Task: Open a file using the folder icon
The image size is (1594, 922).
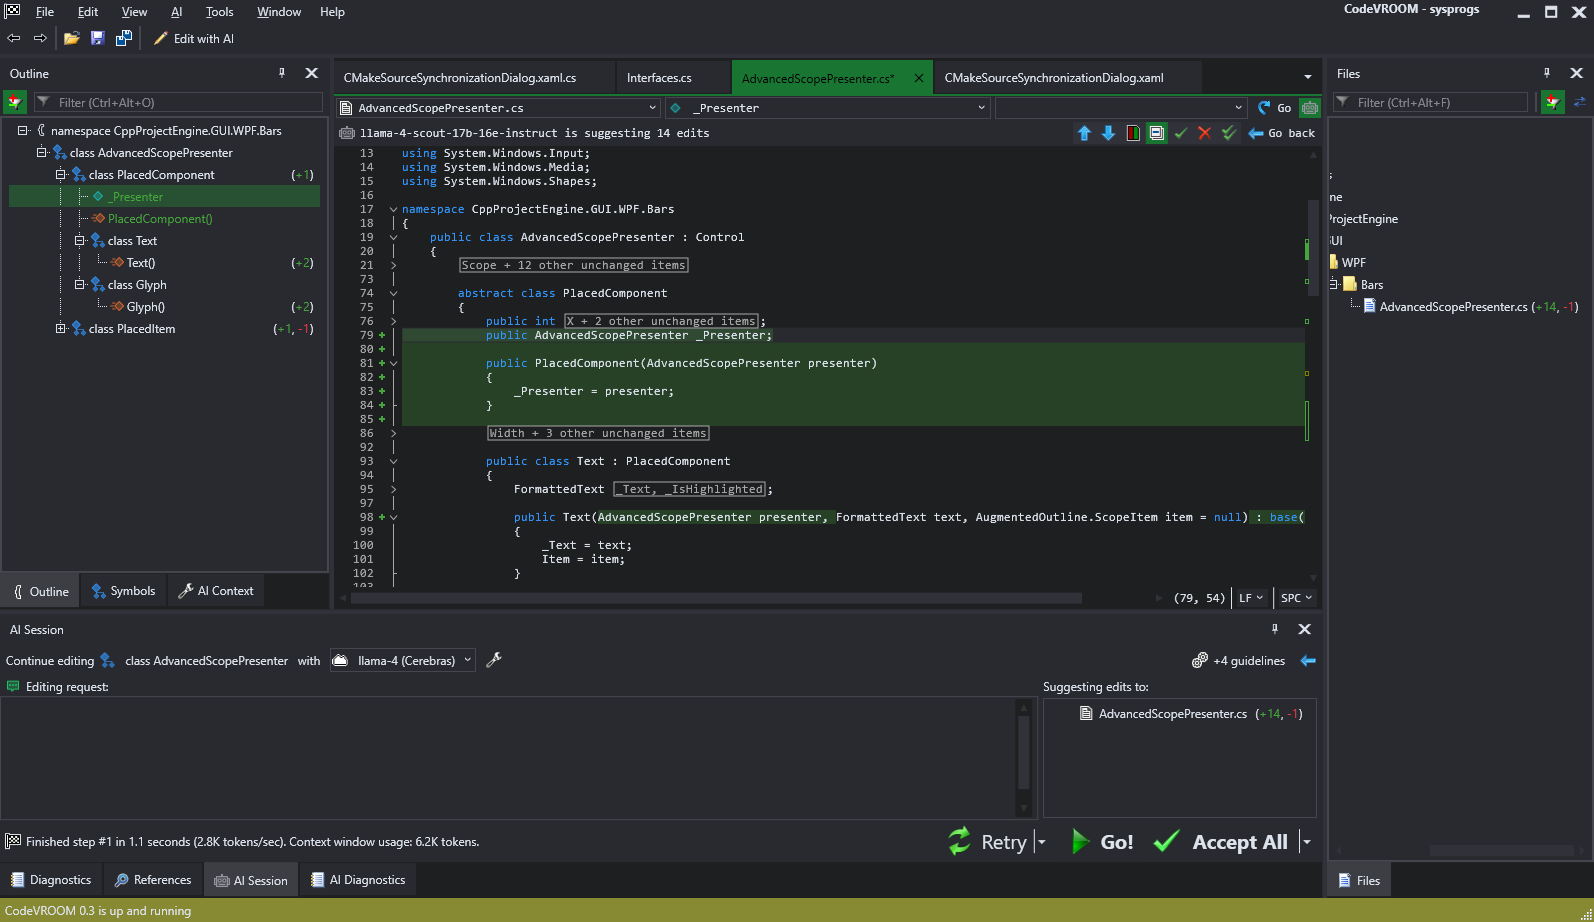Action: pyautogui.click(x=71, y=38)
